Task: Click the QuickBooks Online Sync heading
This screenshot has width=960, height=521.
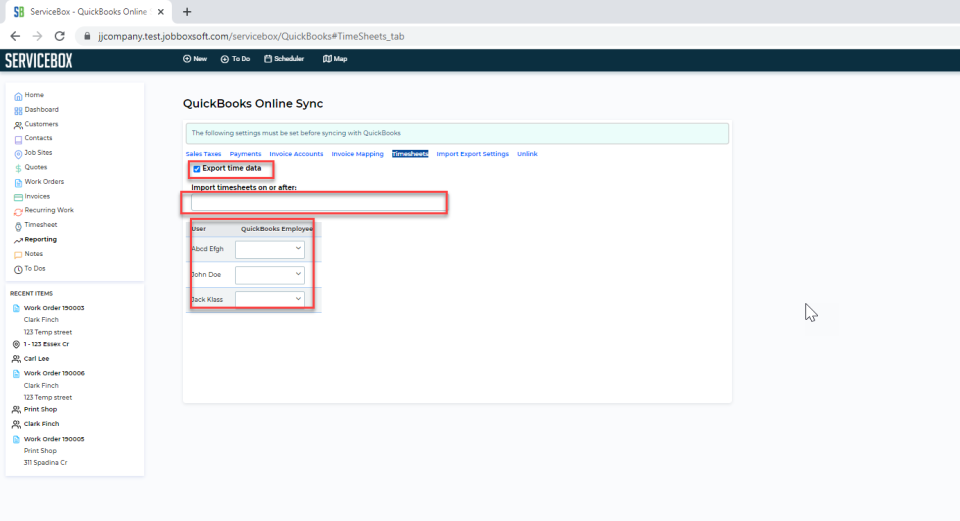Action: (x=253, y=103)
